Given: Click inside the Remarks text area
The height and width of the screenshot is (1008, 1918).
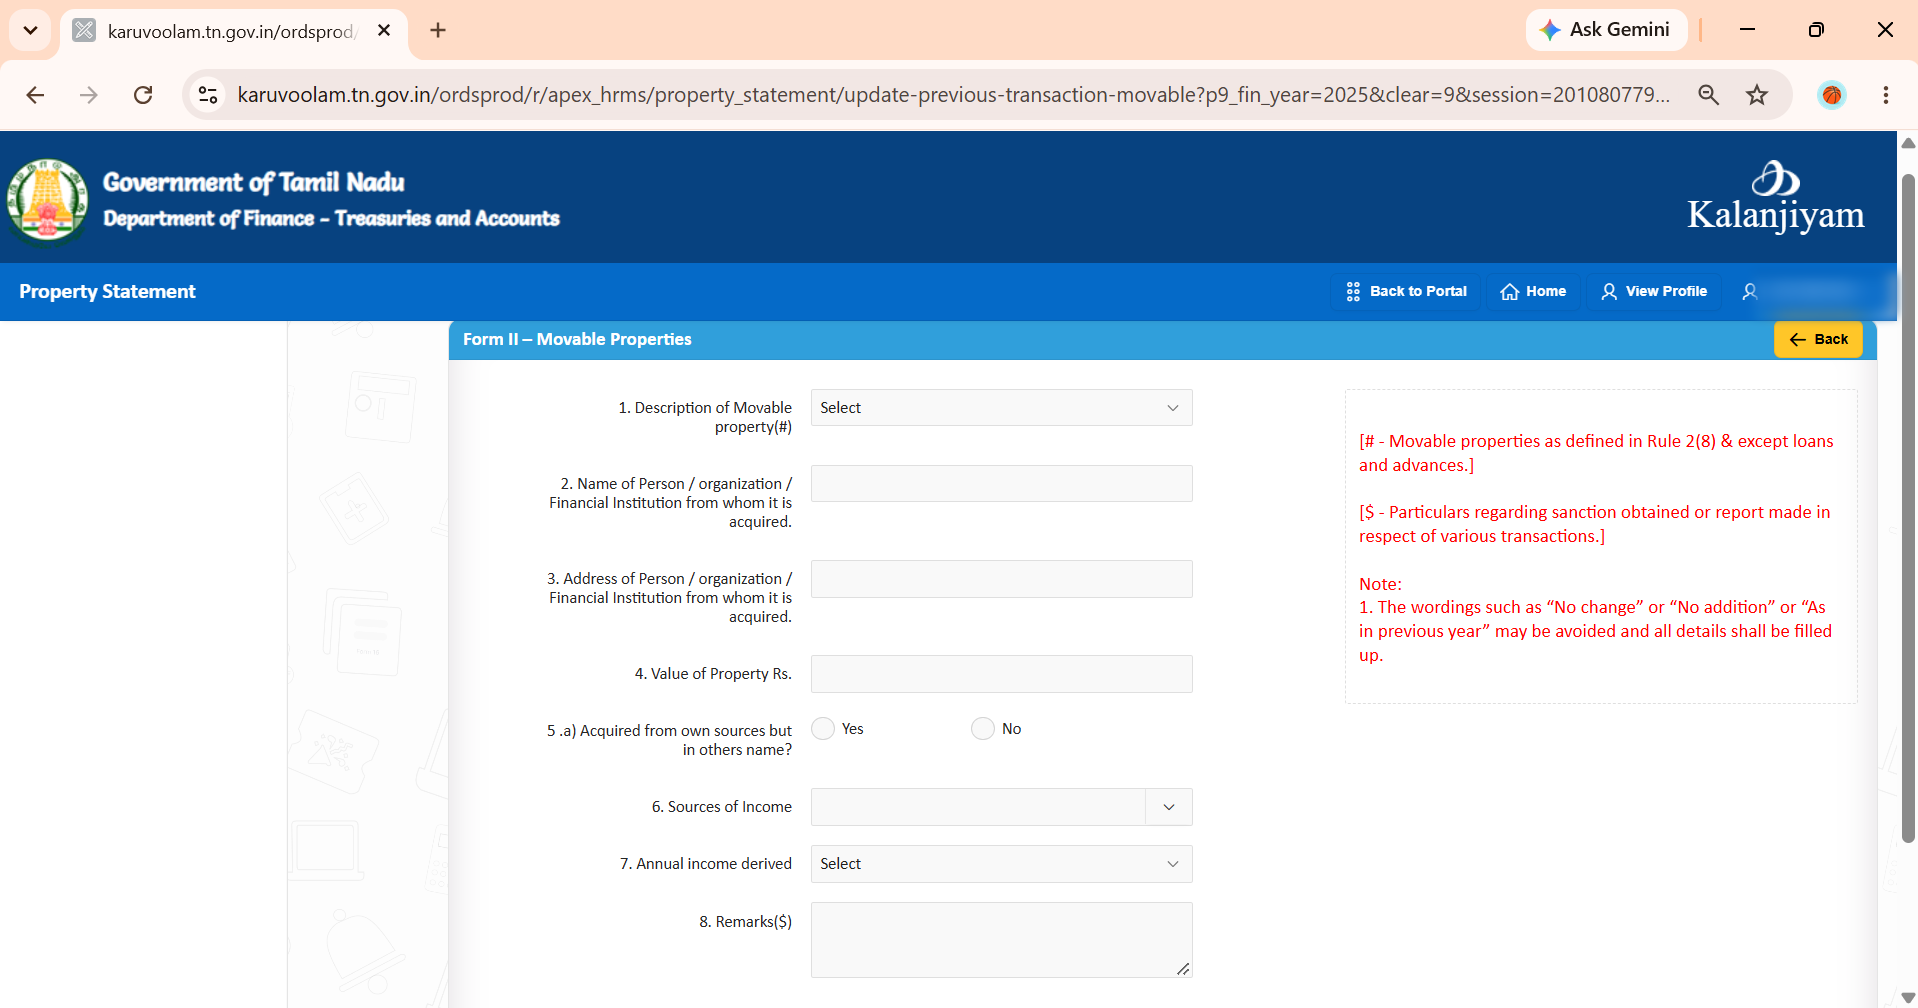Looking at the screenshot, I should [x=1001, y=940].
